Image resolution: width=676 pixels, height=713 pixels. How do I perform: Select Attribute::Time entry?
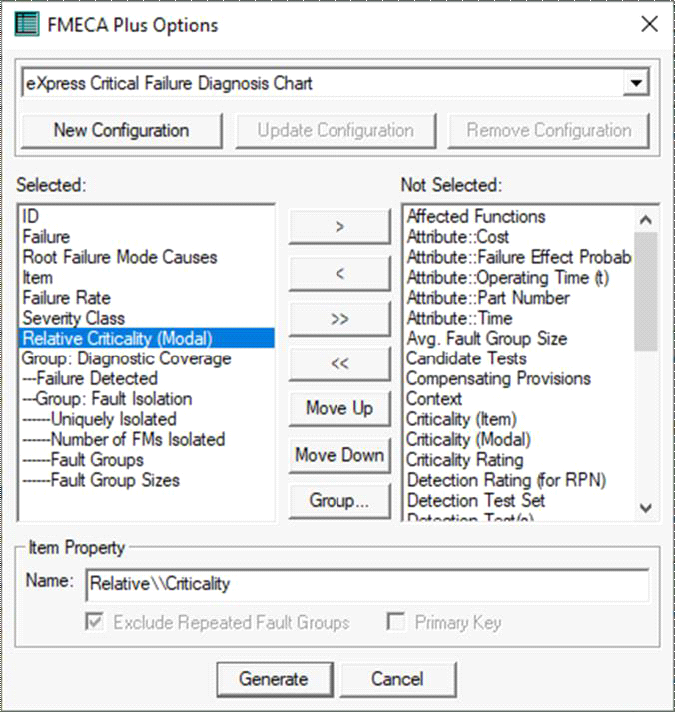coord(519,318)
